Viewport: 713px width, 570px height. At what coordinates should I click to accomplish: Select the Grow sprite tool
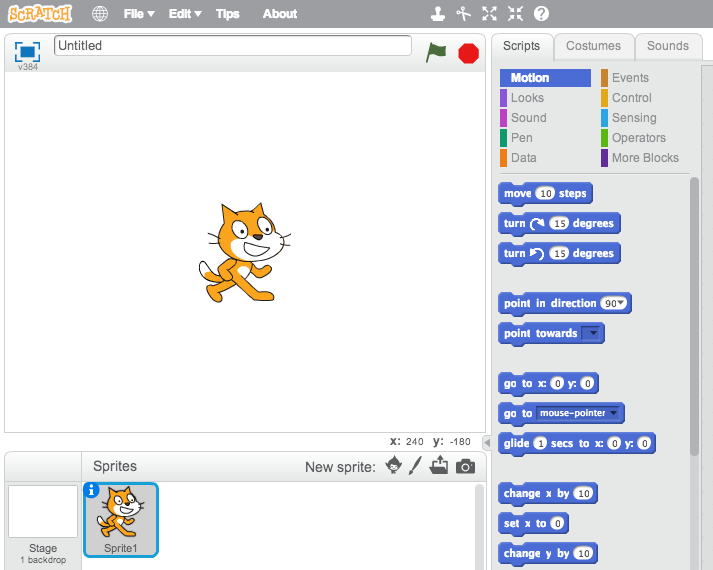point(489,14)
